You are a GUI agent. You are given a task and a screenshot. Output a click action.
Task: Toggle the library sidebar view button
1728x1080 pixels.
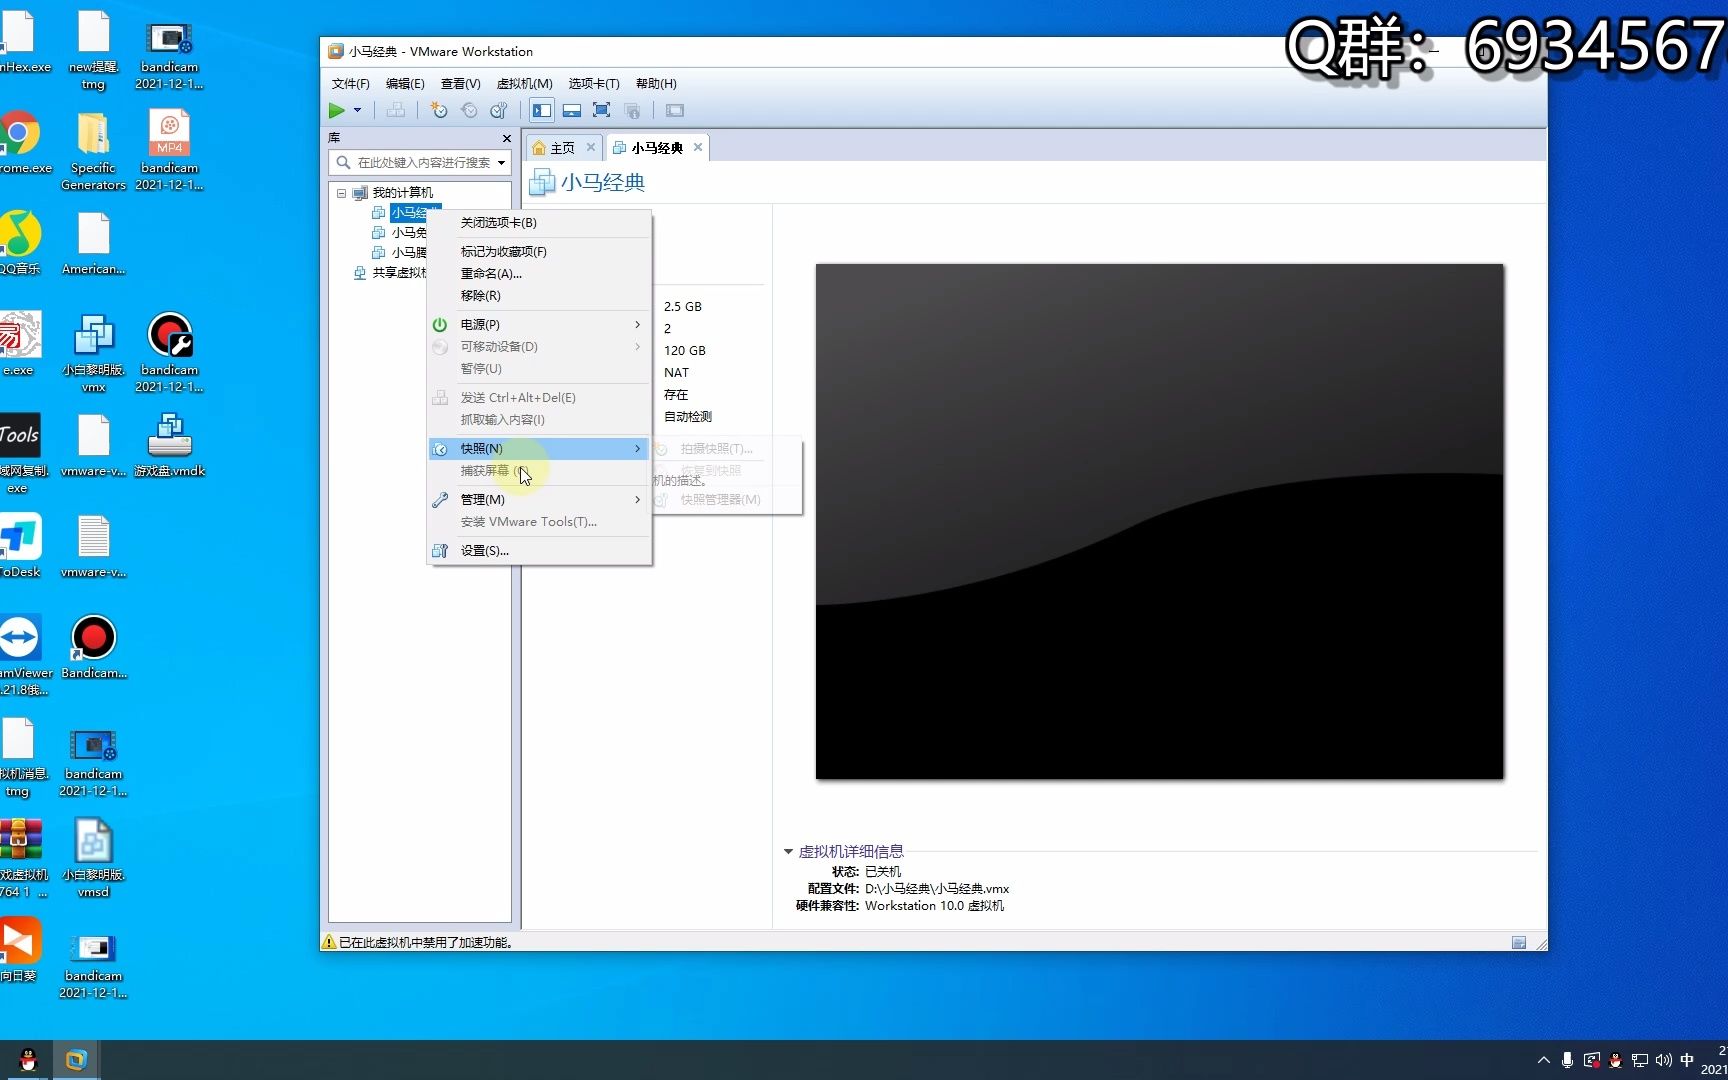tap(542, 110)
